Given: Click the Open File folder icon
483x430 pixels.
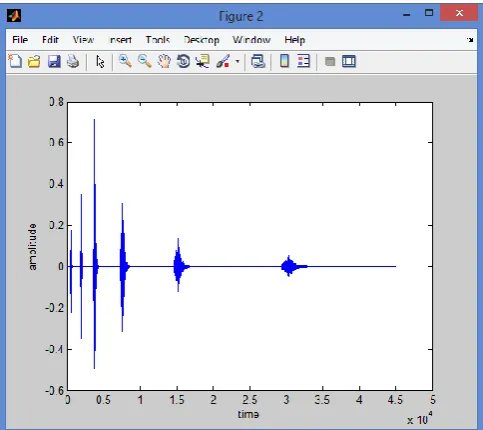Looking at the screenshot, I should click(x=34, y=62).
